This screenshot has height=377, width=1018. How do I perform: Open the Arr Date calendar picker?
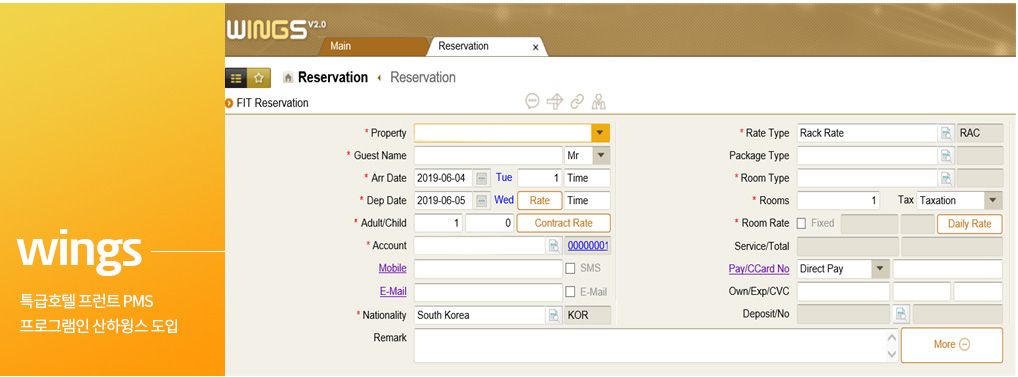tap(481, 178)
